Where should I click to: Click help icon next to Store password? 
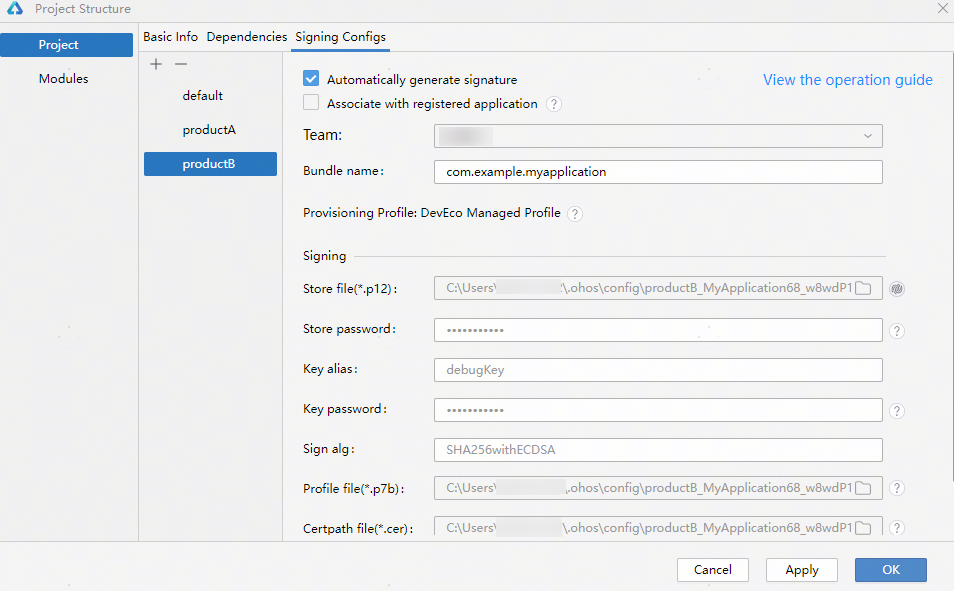pos(897,330)
